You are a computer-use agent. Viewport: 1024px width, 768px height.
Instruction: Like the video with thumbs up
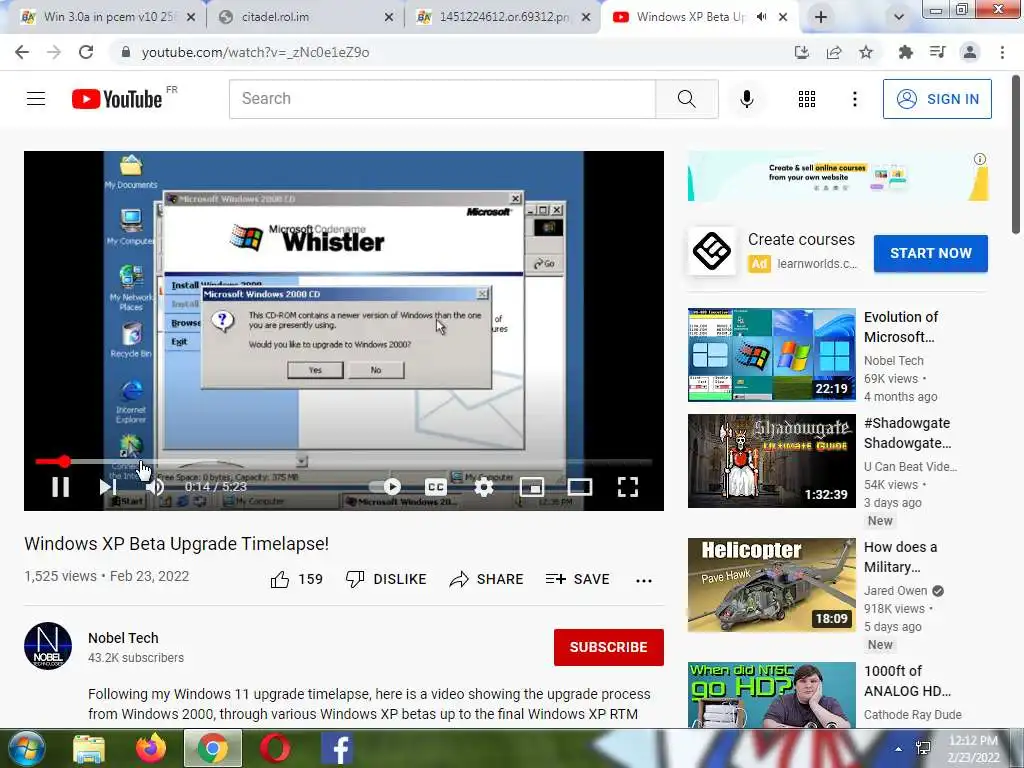tap(296, 579)
